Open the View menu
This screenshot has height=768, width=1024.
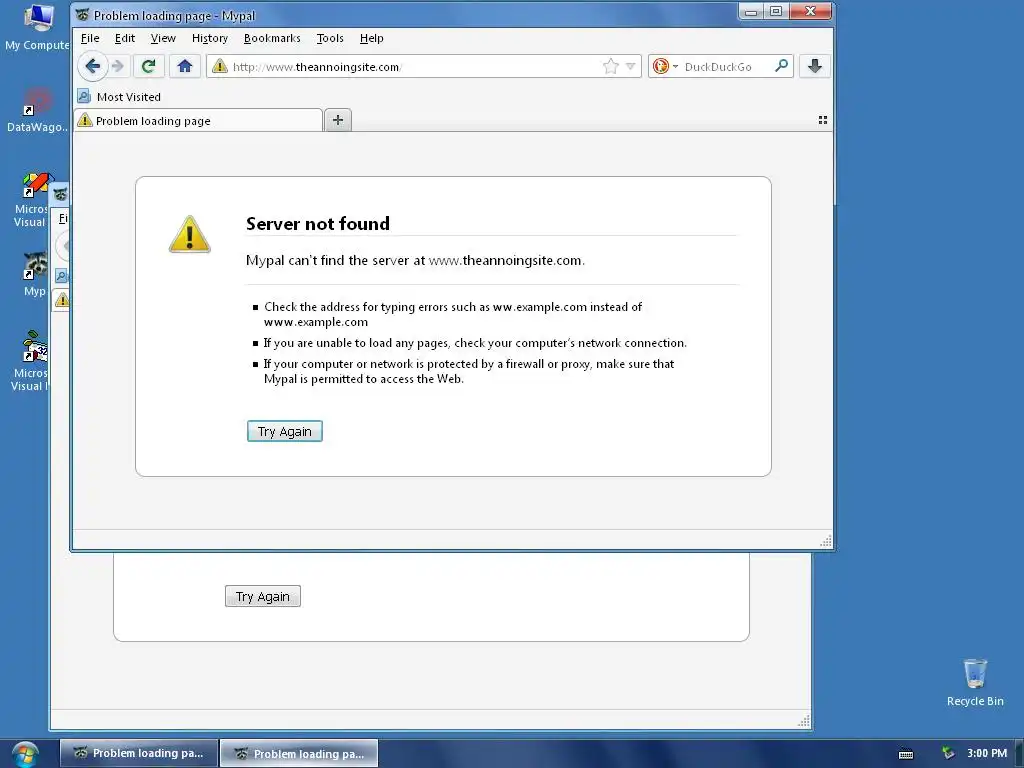click(x=163, y=38)
